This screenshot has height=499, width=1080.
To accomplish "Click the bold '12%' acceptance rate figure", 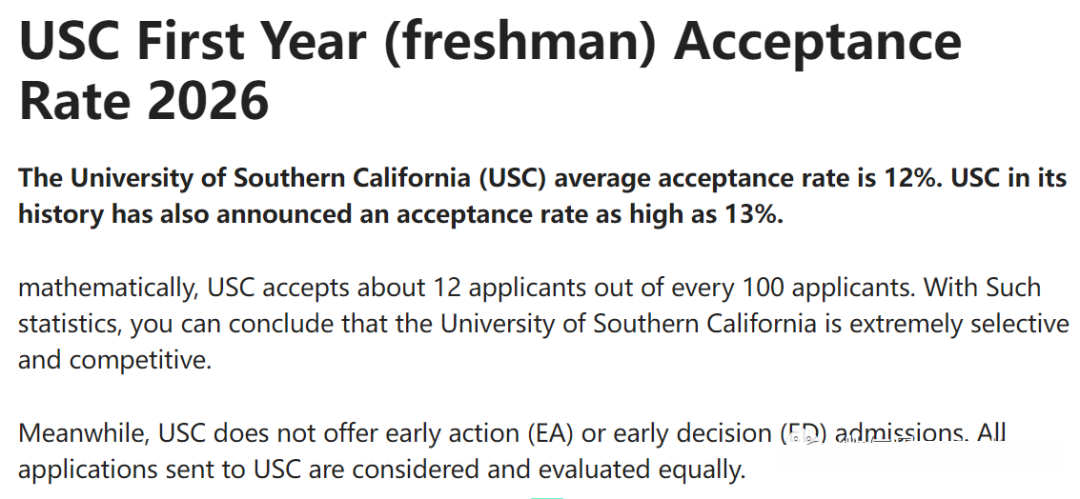I will (914, 178).
